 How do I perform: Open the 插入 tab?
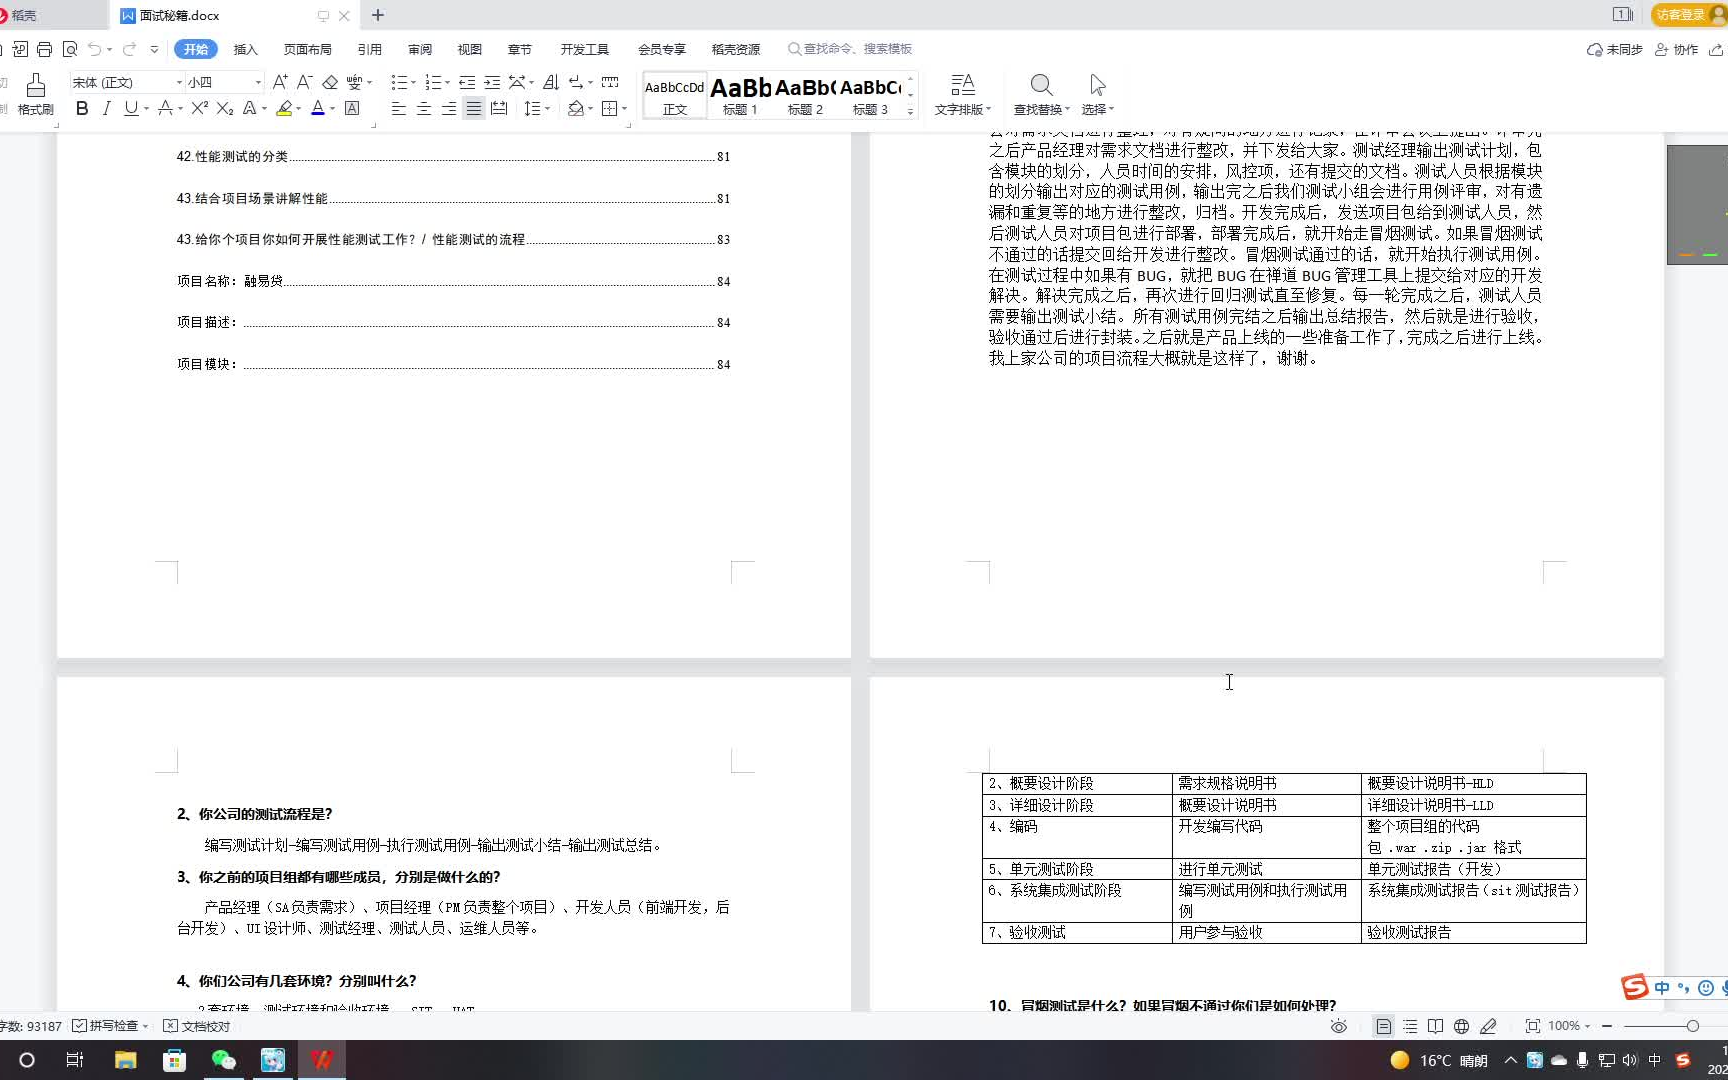click(x=245, y=49)
